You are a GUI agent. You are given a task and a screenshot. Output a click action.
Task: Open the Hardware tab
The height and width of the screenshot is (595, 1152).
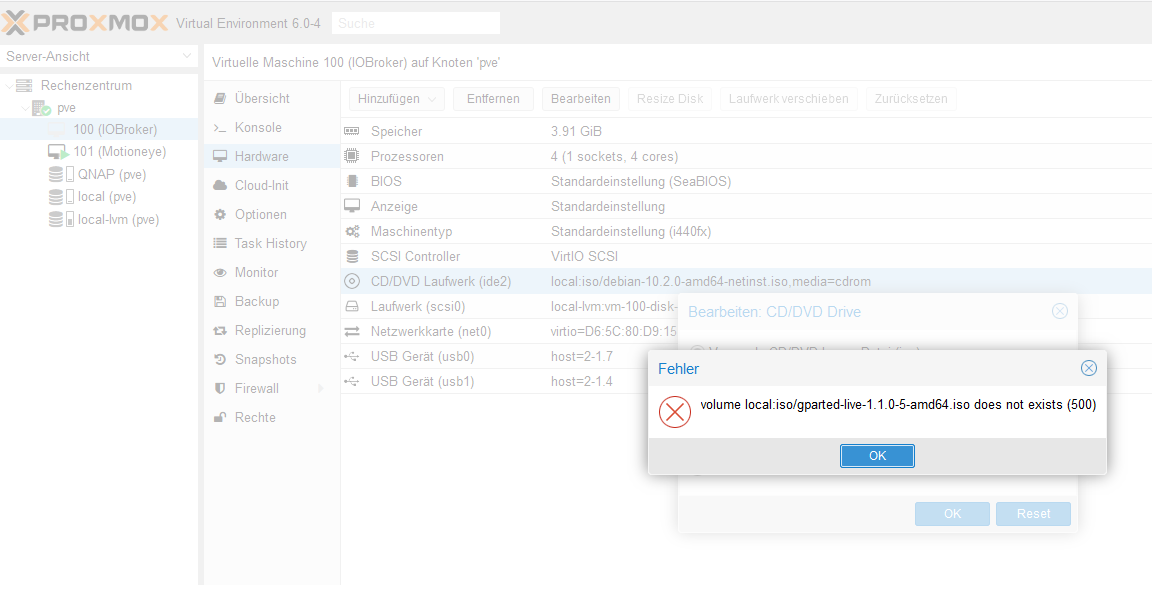pos(272,156)
